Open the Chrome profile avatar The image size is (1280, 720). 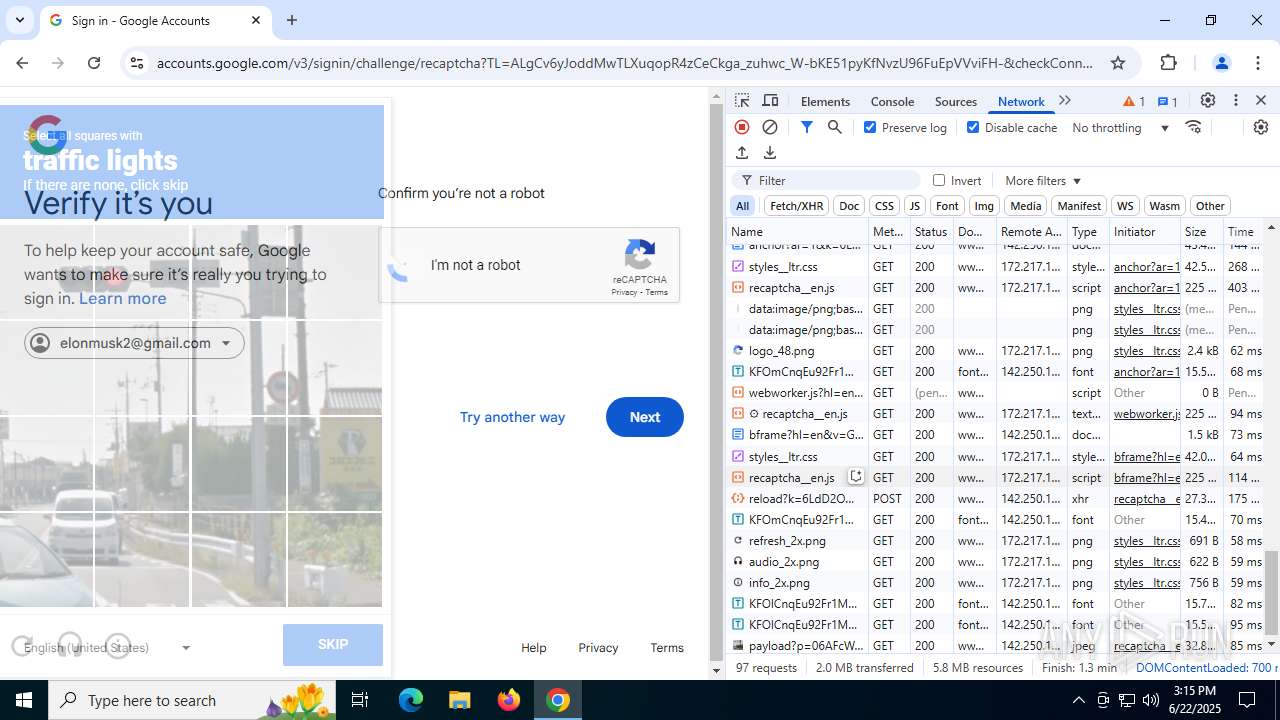[1221, 63]
